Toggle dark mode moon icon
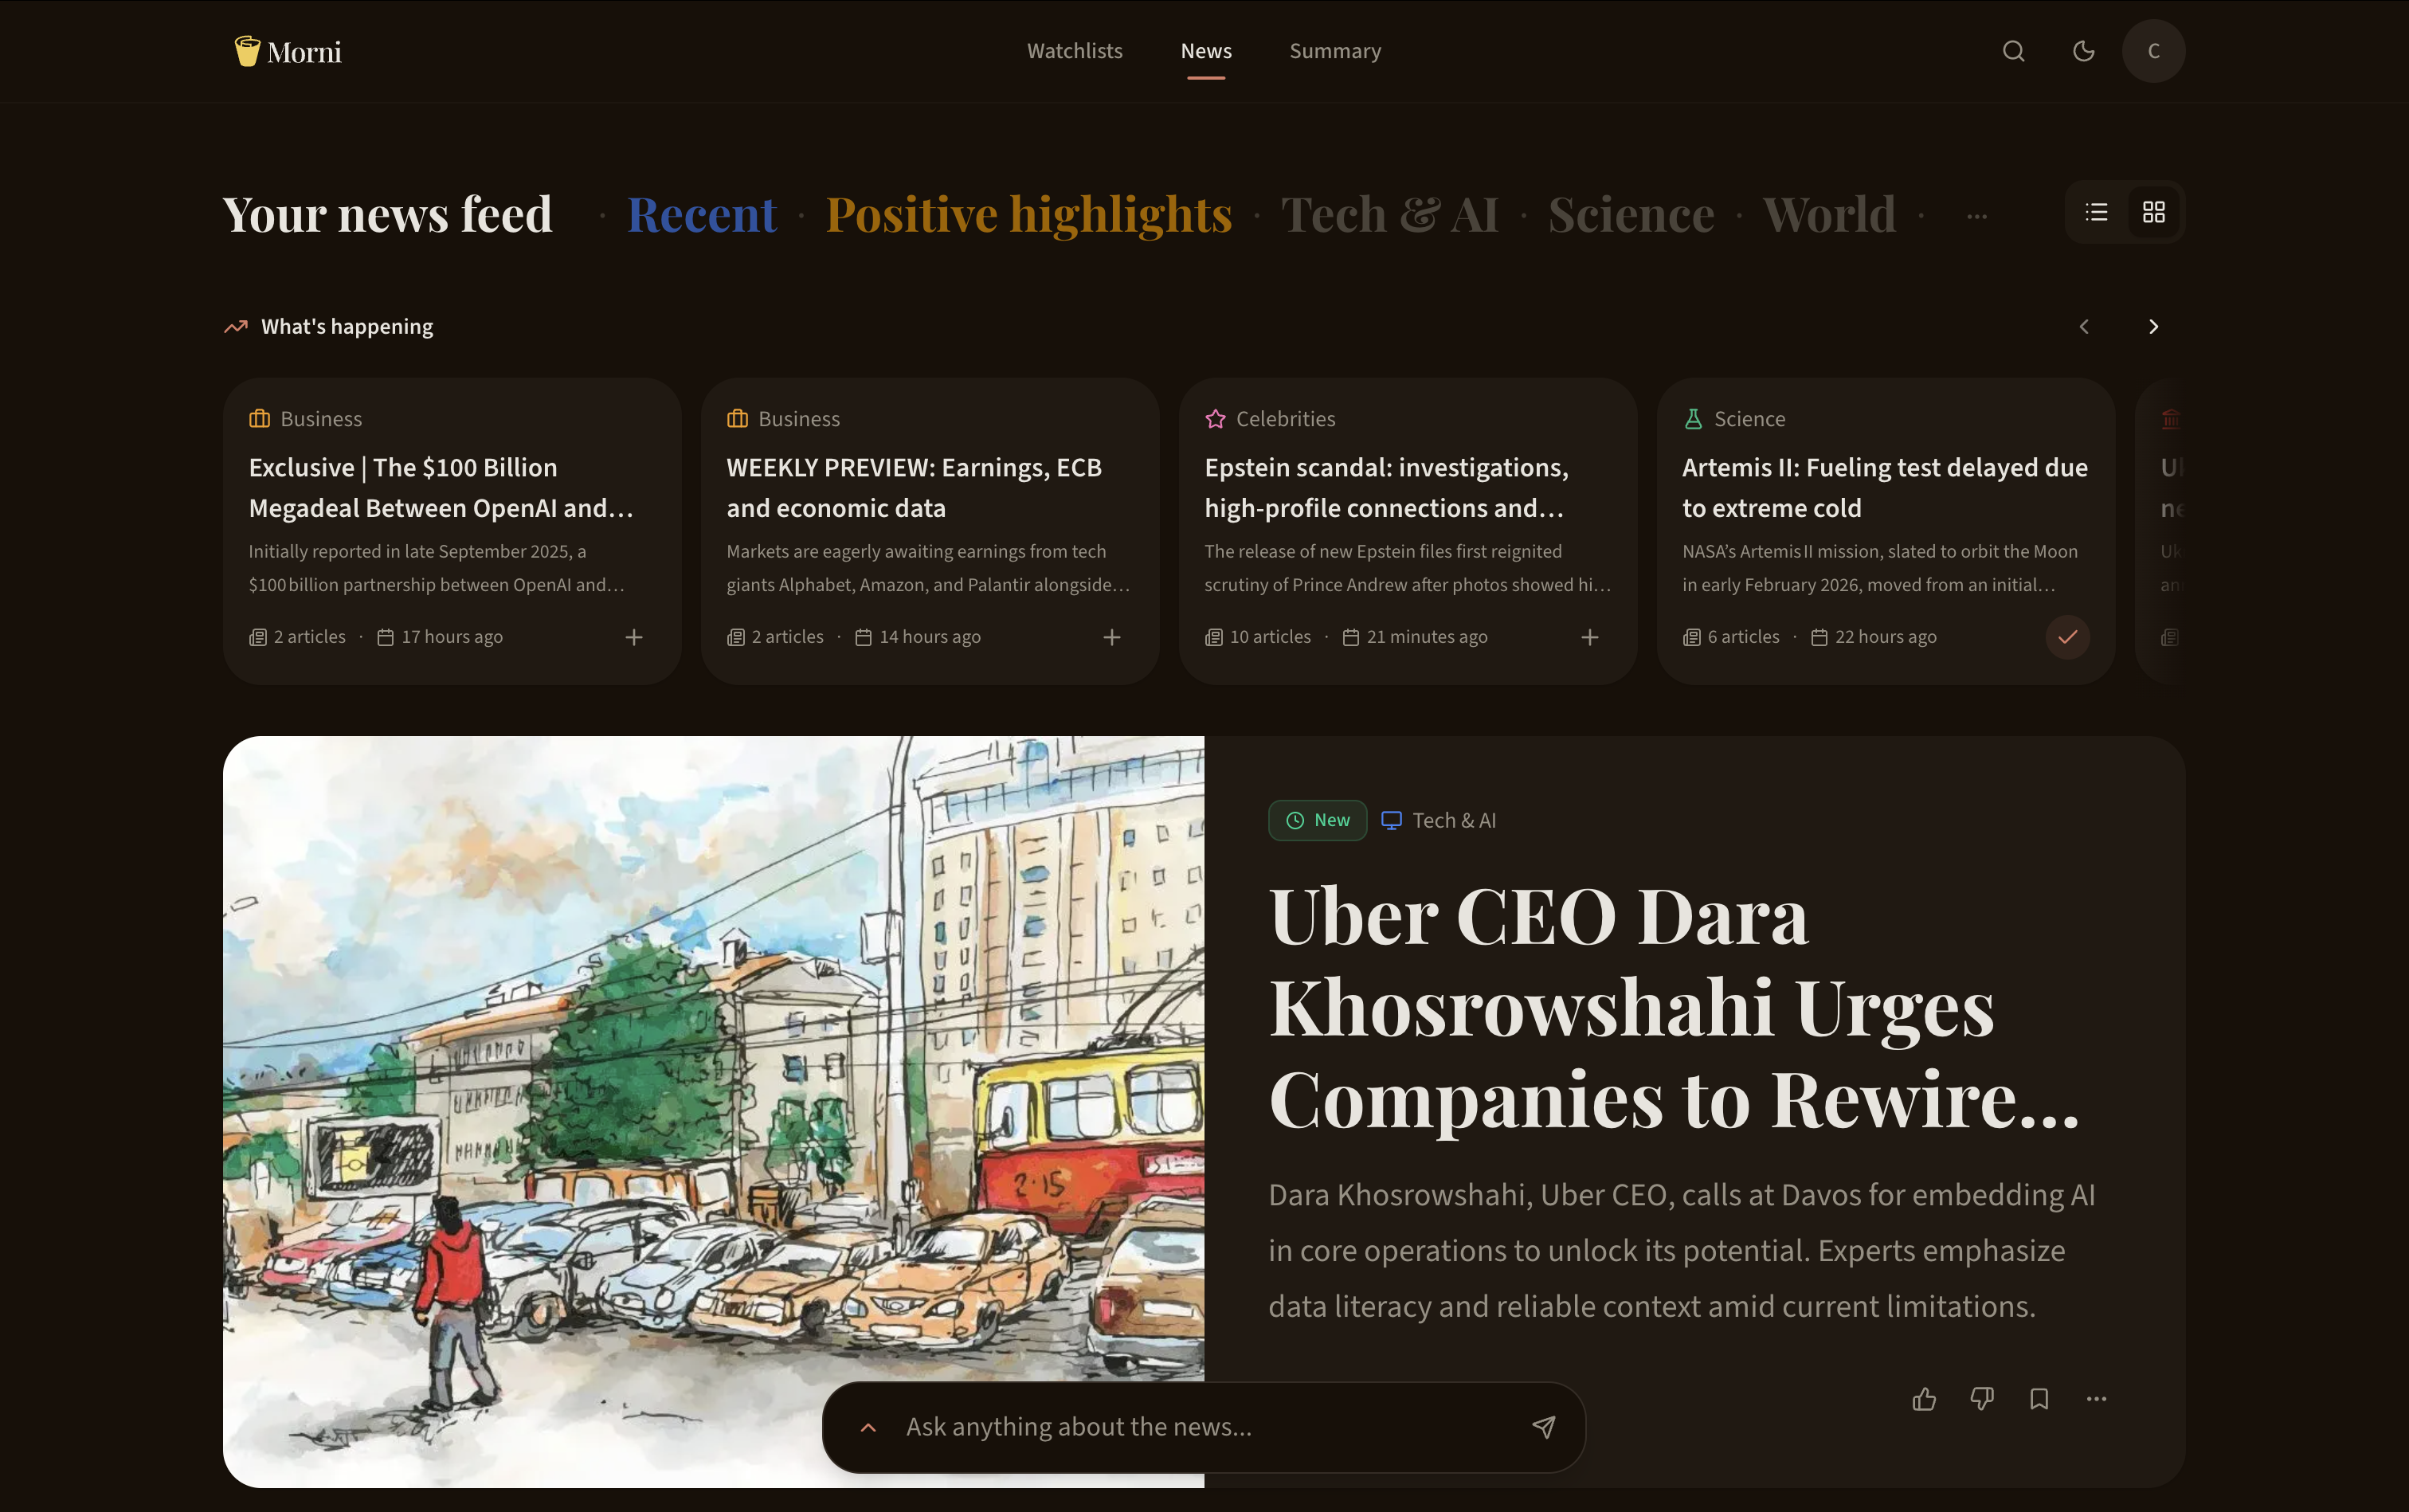Image resolution: width=2409 pixels, height=1512 pixels. (2083, 51)
